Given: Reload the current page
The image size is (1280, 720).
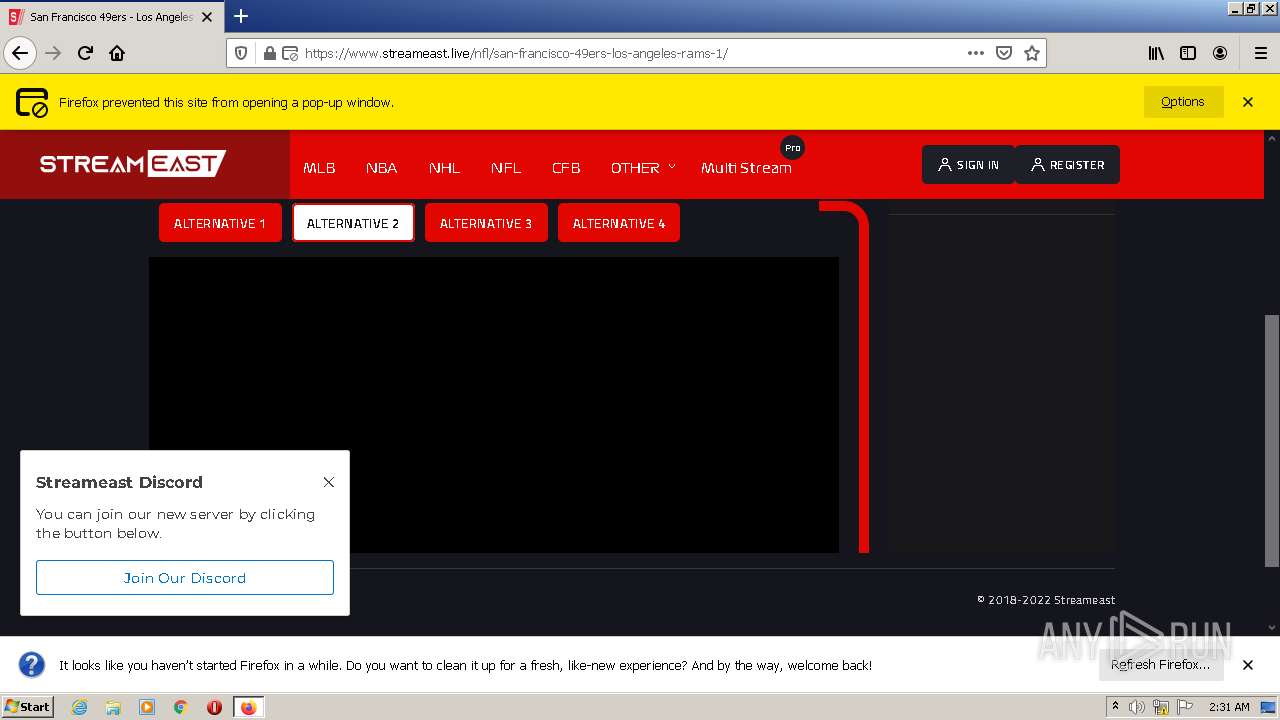Looking at the screenshot, I should tap(85, 53).
